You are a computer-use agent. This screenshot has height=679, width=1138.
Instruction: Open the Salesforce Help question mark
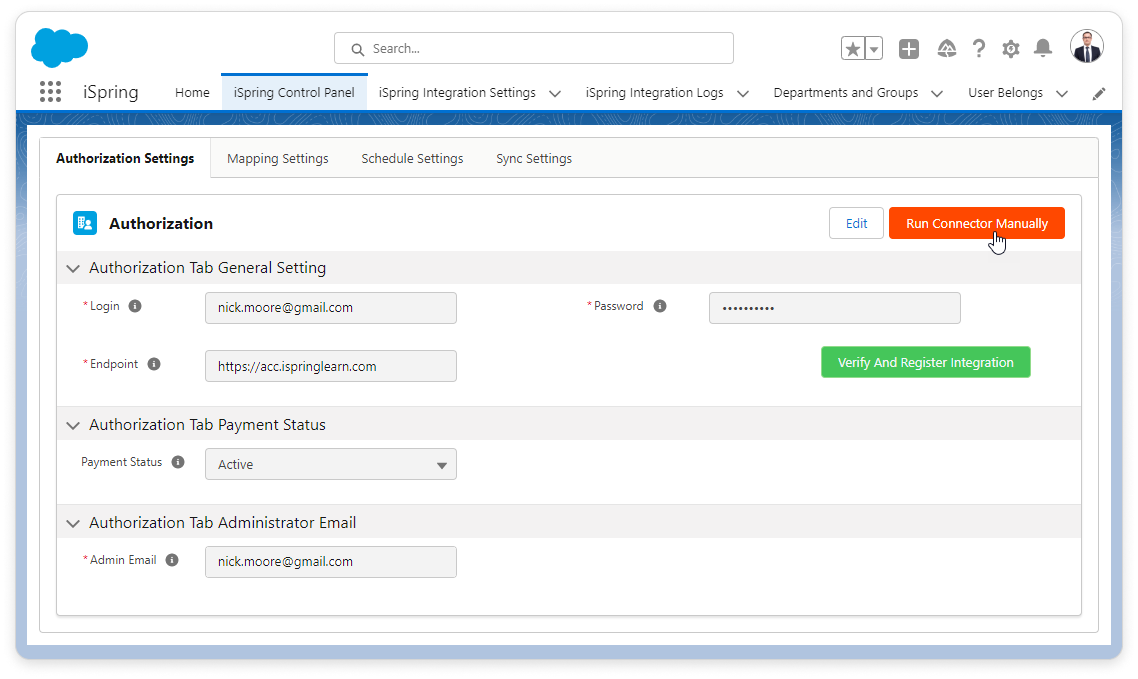point(979,49)
